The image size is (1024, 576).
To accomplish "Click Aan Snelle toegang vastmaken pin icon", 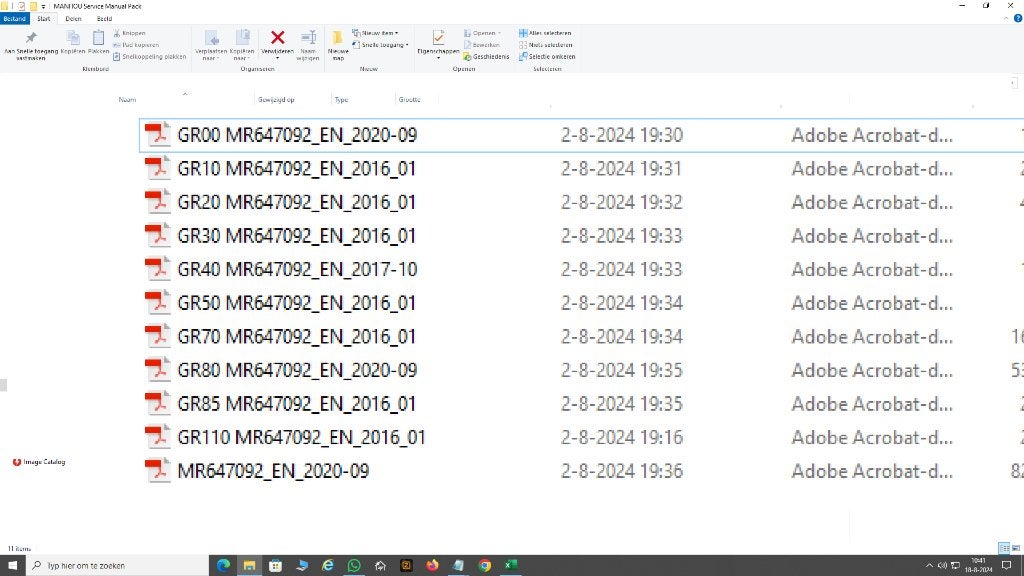I will (x=31, y=38).
